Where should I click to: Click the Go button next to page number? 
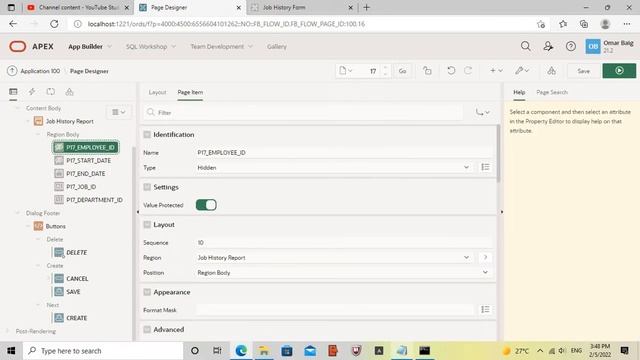point(402,71)
